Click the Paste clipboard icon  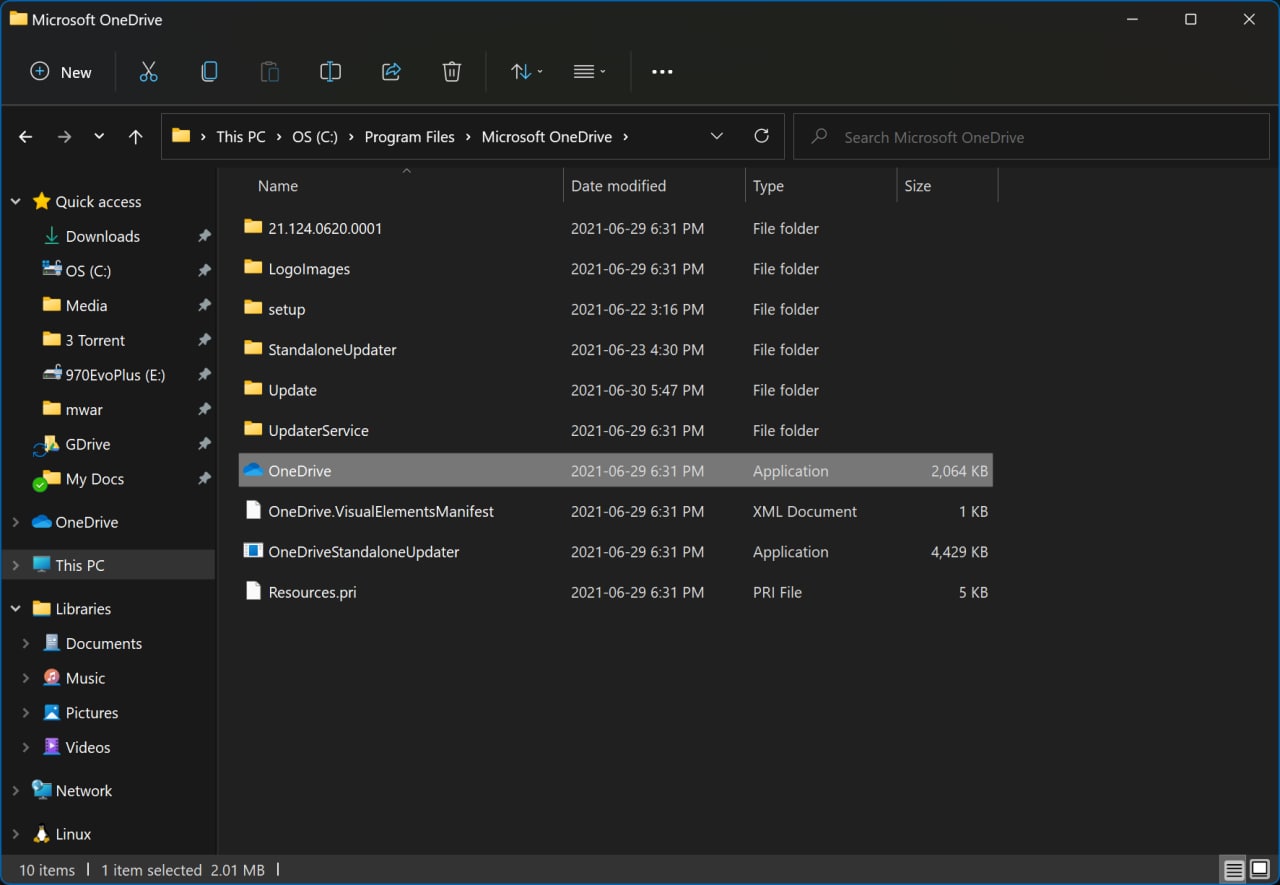click(x=269, y=72)
